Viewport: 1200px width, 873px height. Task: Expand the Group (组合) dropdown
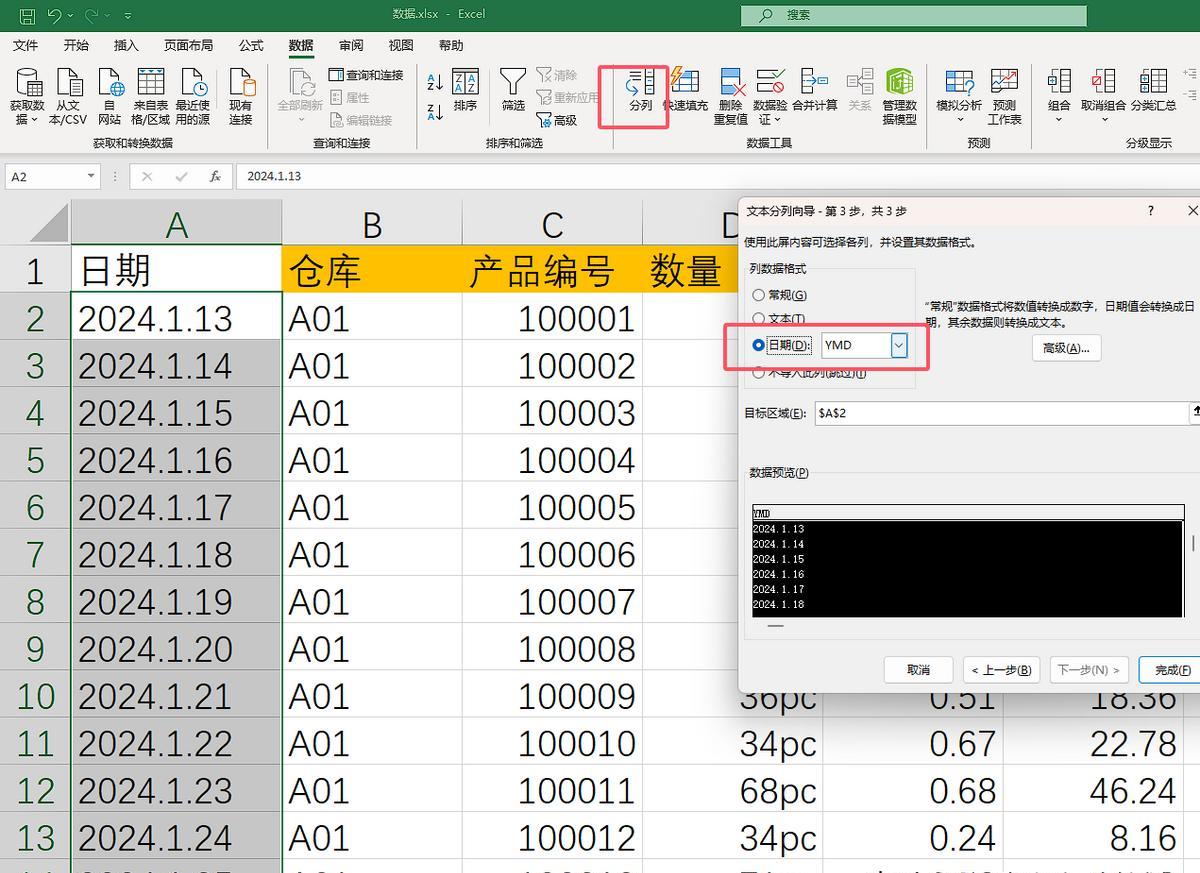coord(1059,119)
